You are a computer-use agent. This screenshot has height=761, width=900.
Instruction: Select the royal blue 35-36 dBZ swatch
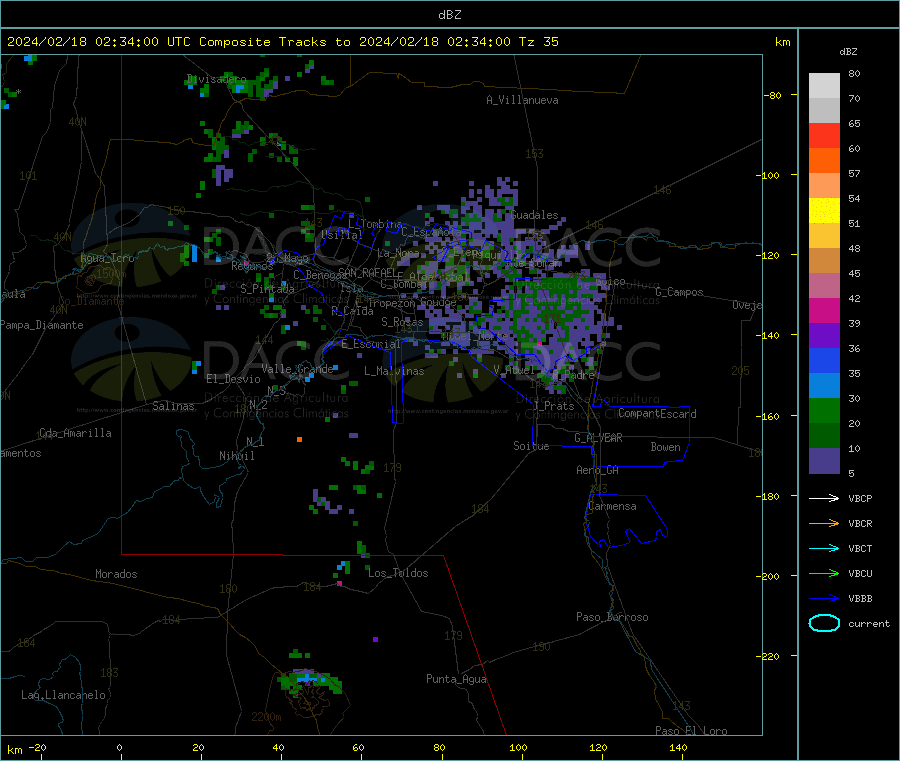pos(824,360)
